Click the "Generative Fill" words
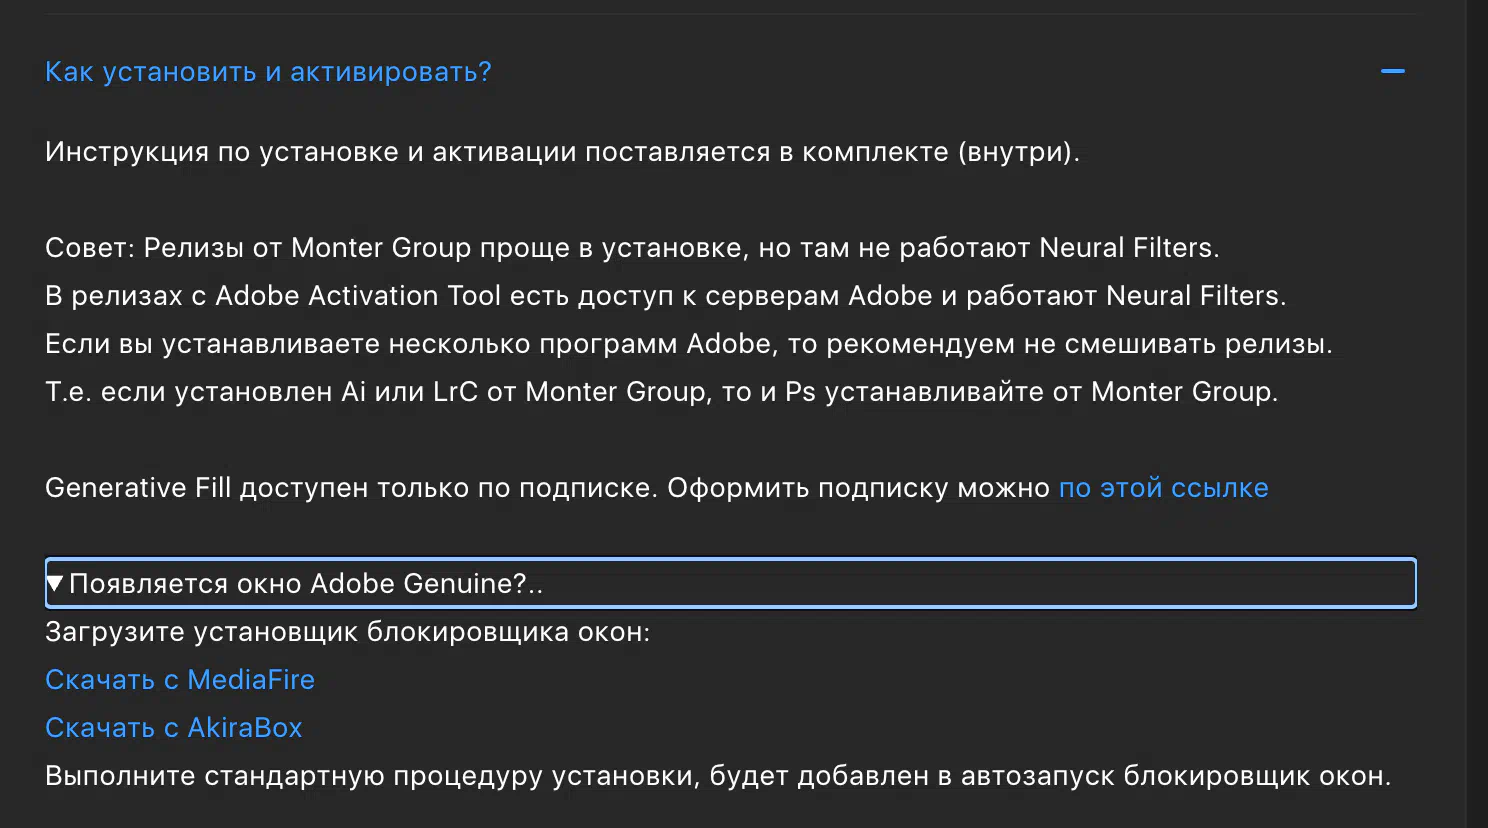The height and width of the screenshot is (828, 1488). point(138,488)
